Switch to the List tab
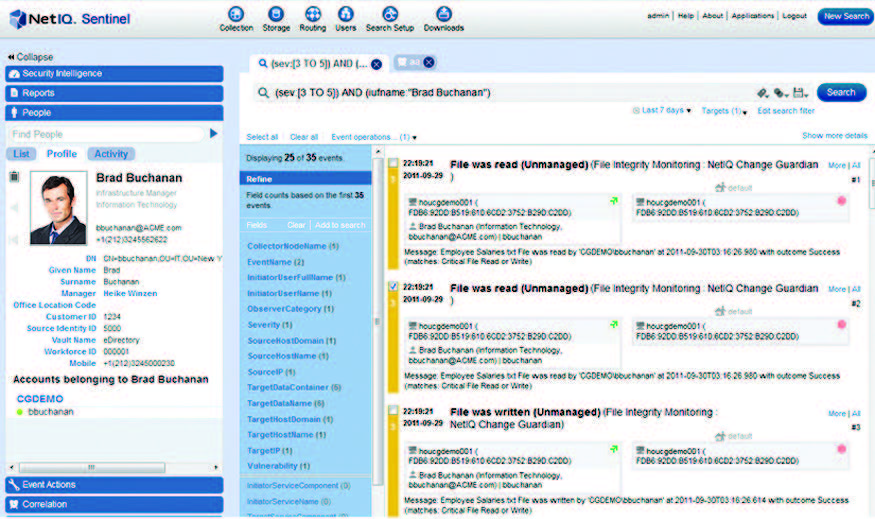 pyautogui.click(x=21, y=154)
